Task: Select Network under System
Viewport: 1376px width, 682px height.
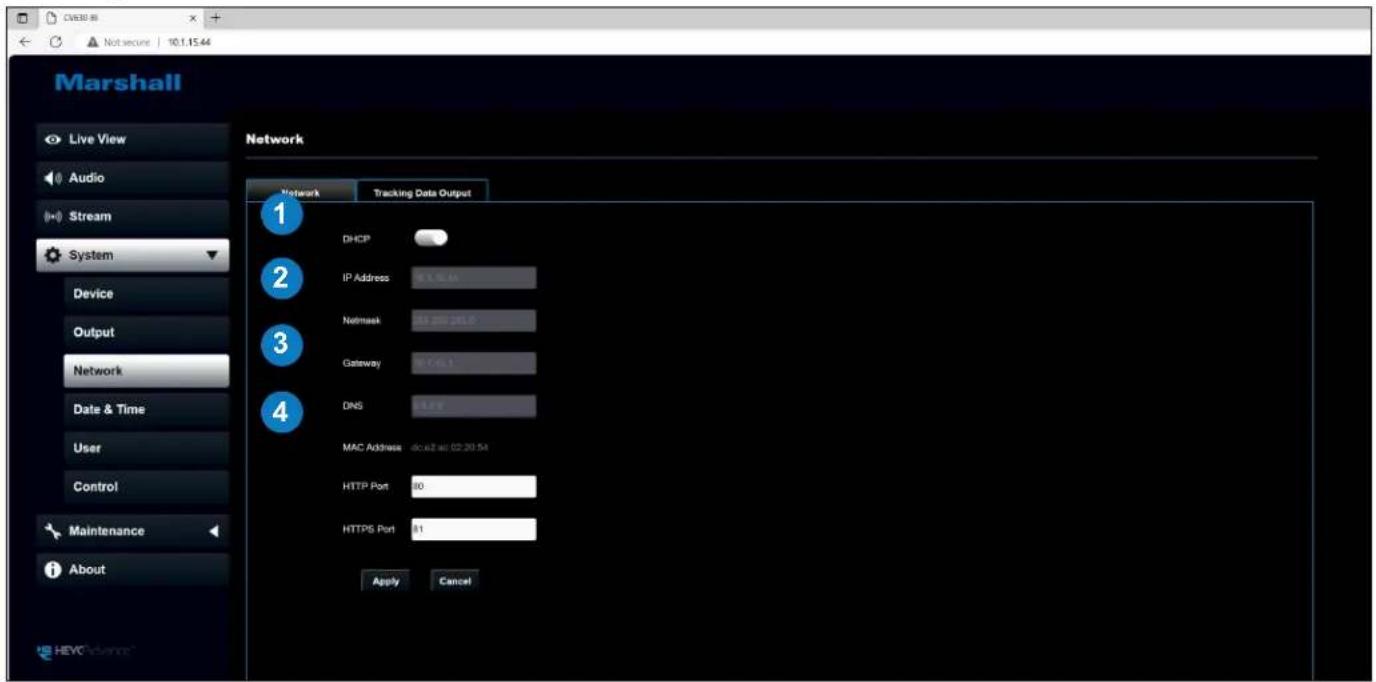Action: [146, 371]
